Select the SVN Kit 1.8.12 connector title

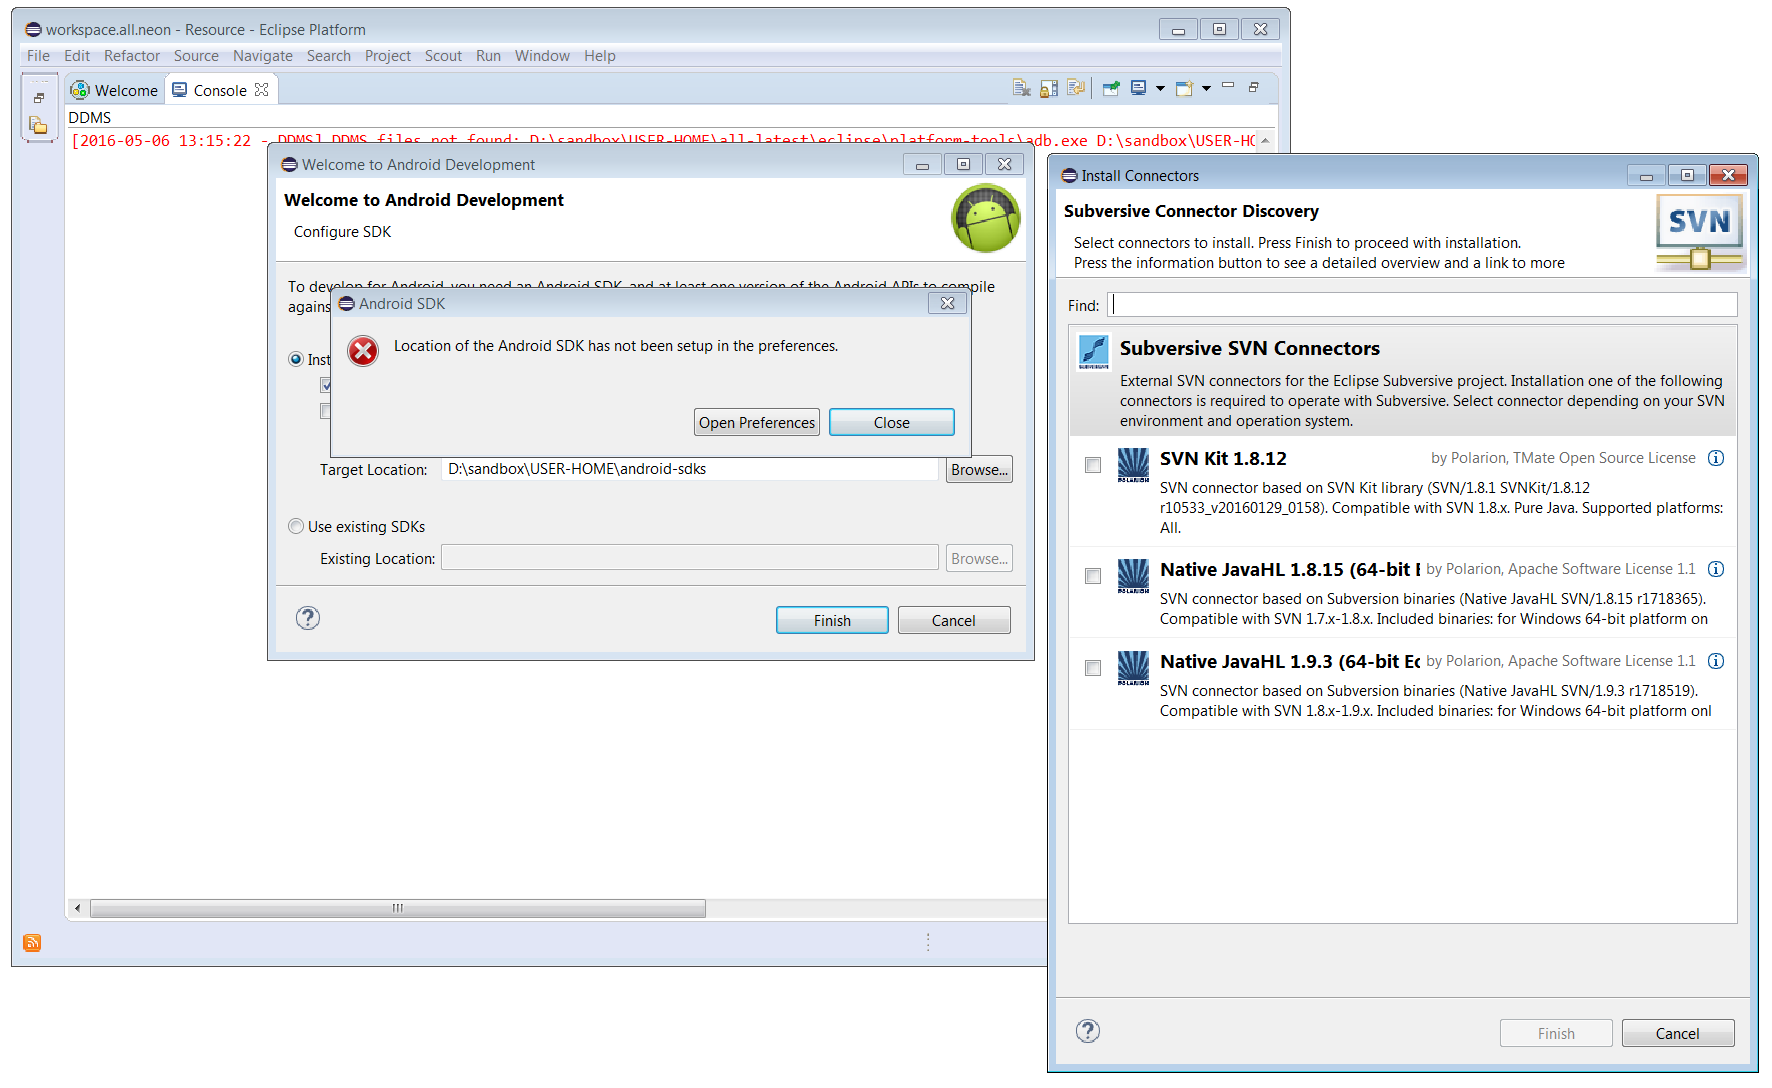(1223, 458)
